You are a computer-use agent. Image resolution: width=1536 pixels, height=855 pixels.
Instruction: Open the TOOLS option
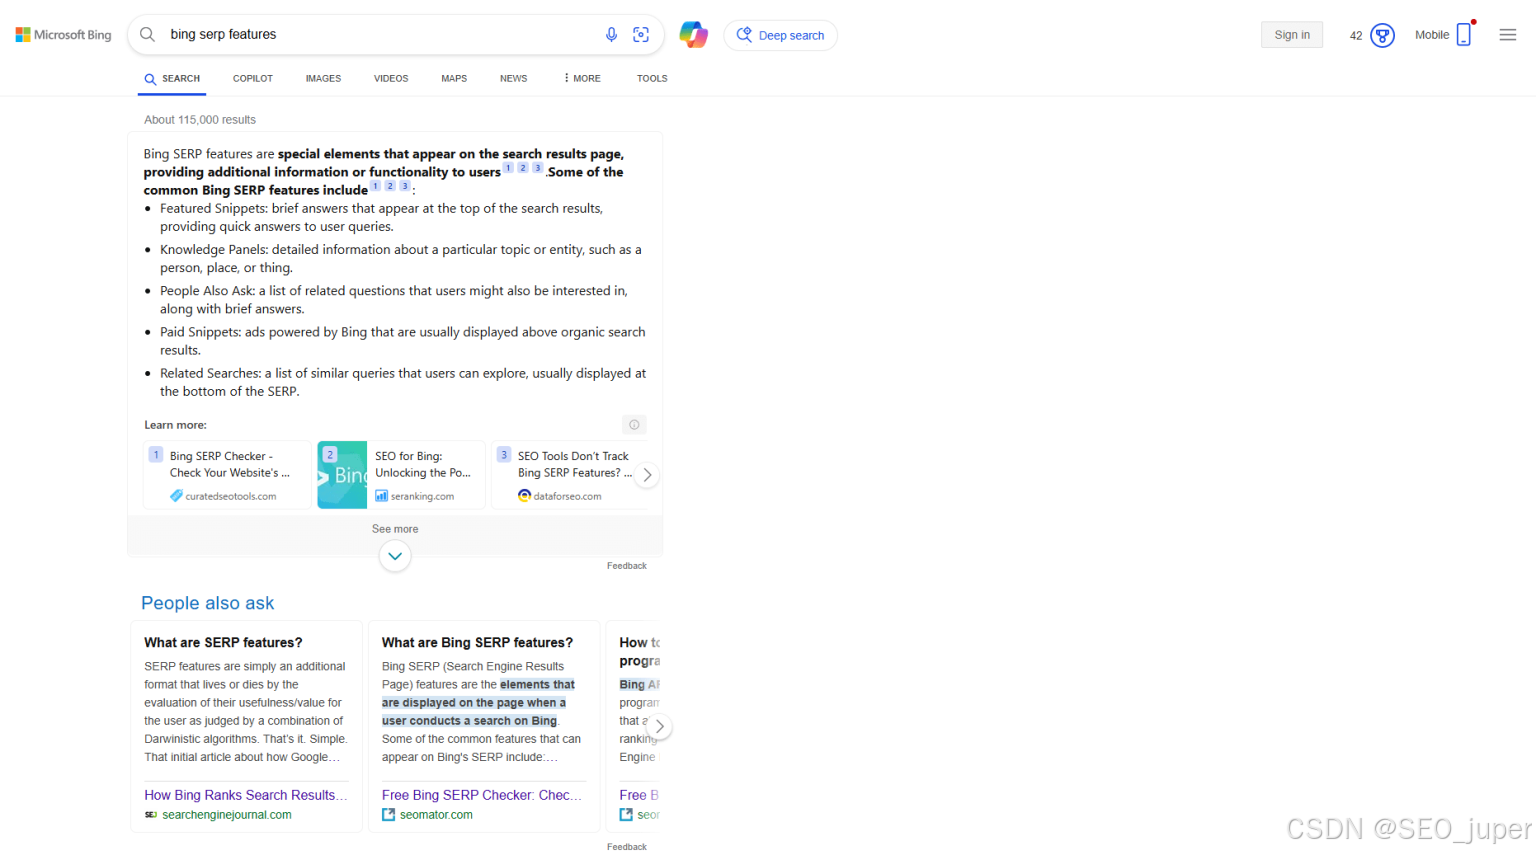[x=652, y=78]
